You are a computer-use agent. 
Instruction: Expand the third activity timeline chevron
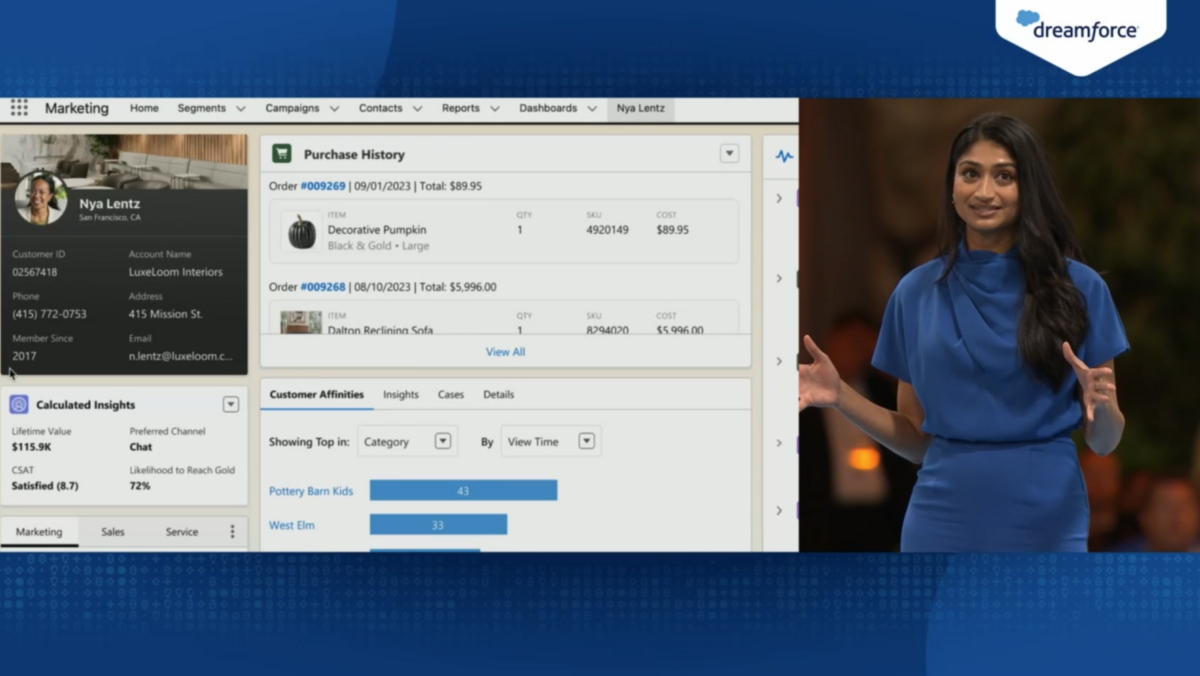pyautogui.click(x=779, y=361)
